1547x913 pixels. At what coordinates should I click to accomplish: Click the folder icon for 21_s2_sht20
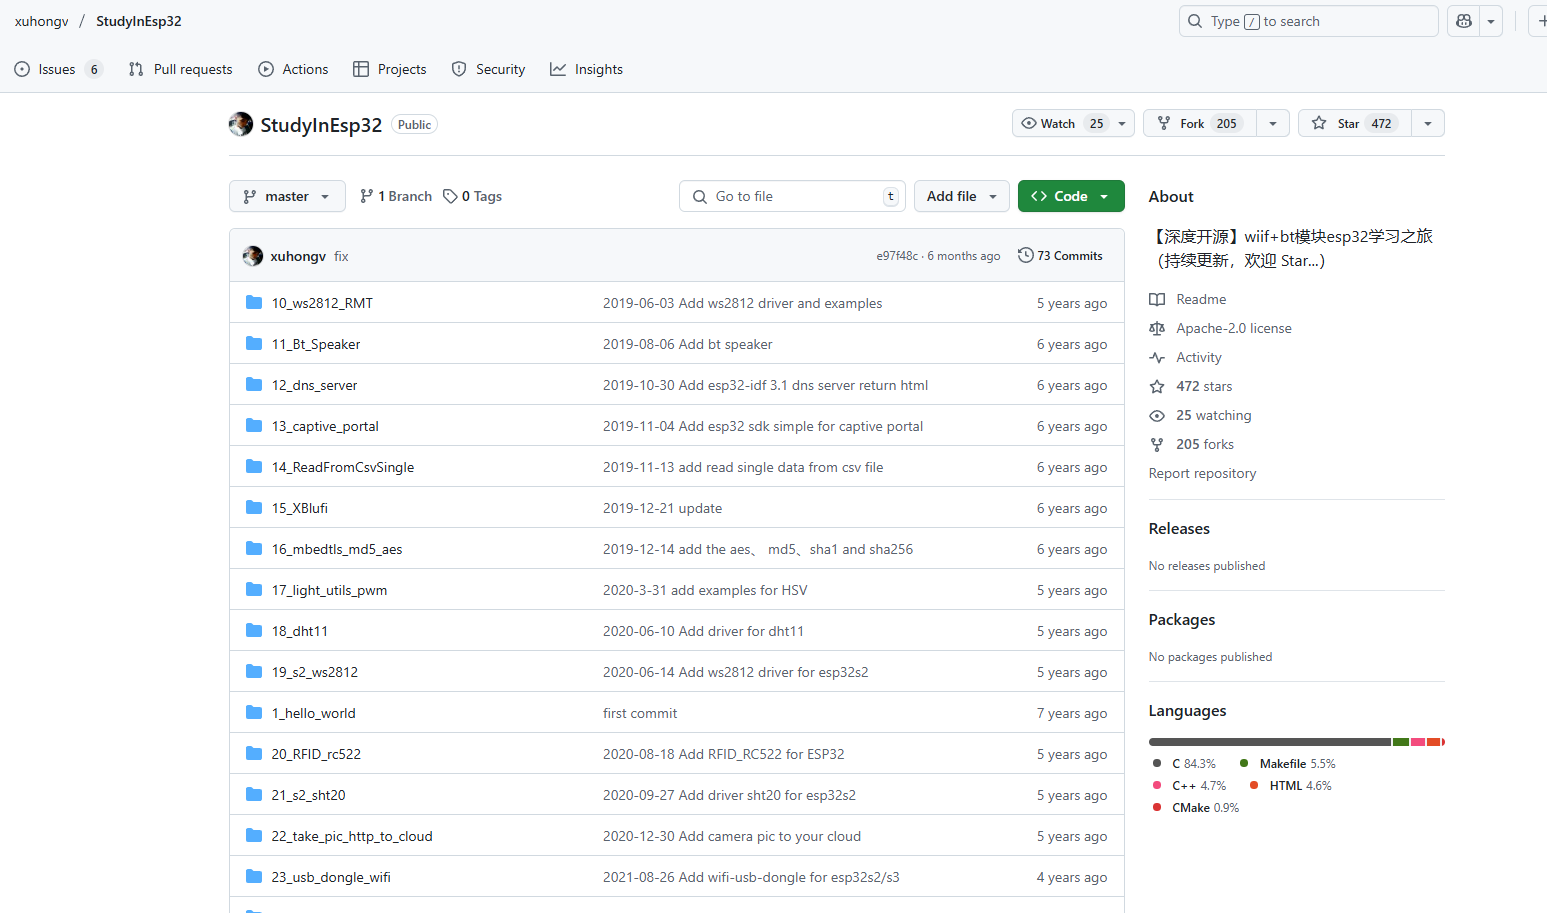click(x=254, y=794)
